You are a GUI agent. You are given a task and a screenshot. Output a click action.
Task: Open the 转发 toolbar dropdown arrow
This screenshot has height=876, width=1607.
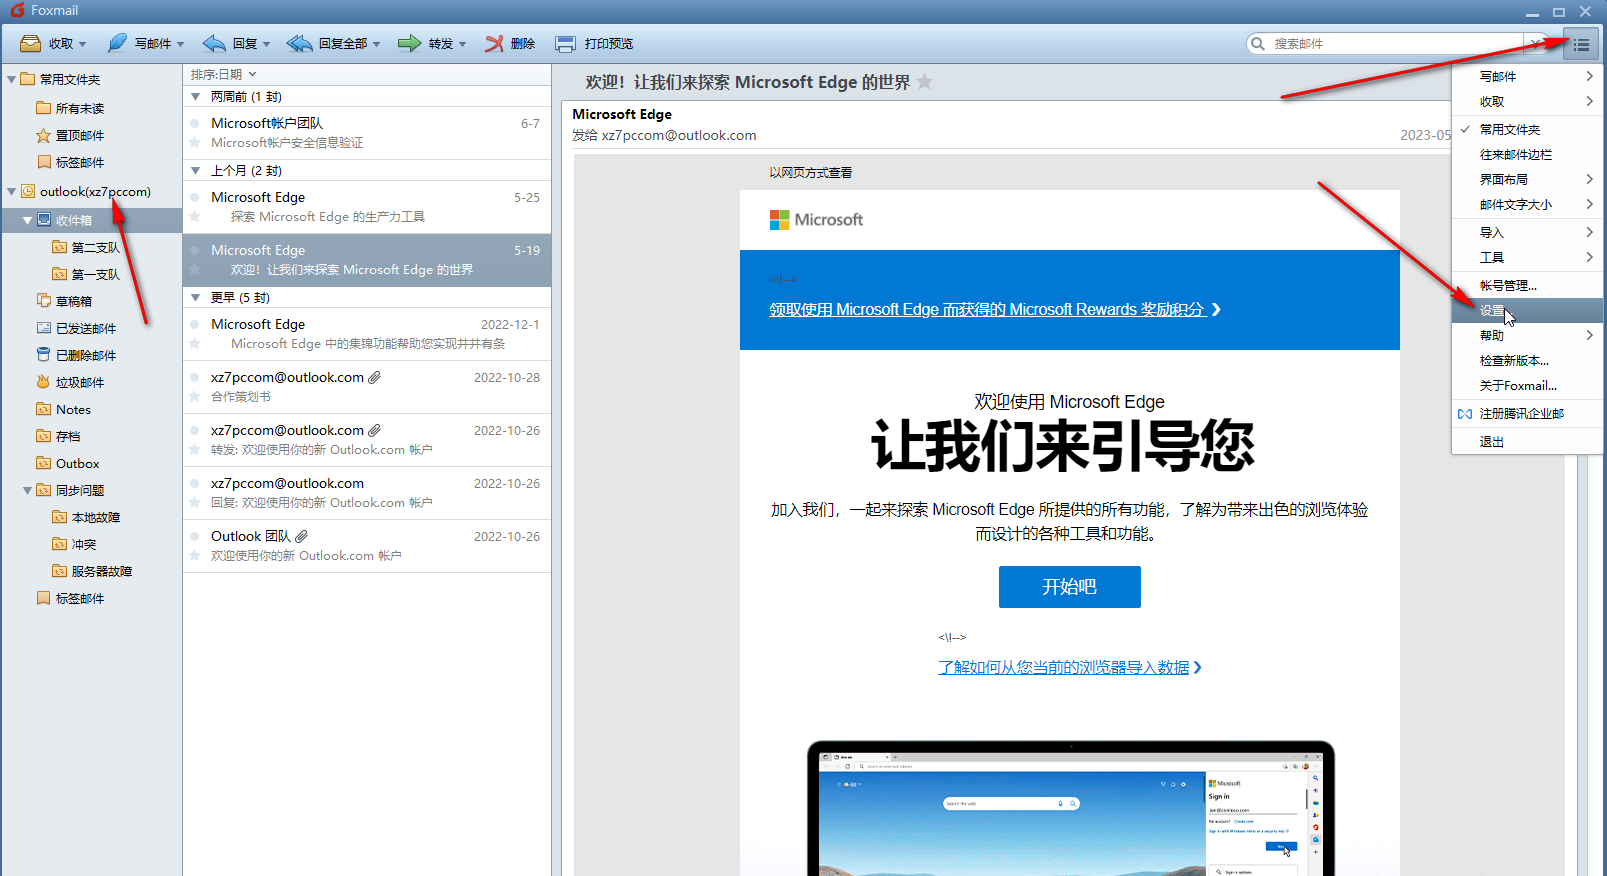(x=462, y=44)
